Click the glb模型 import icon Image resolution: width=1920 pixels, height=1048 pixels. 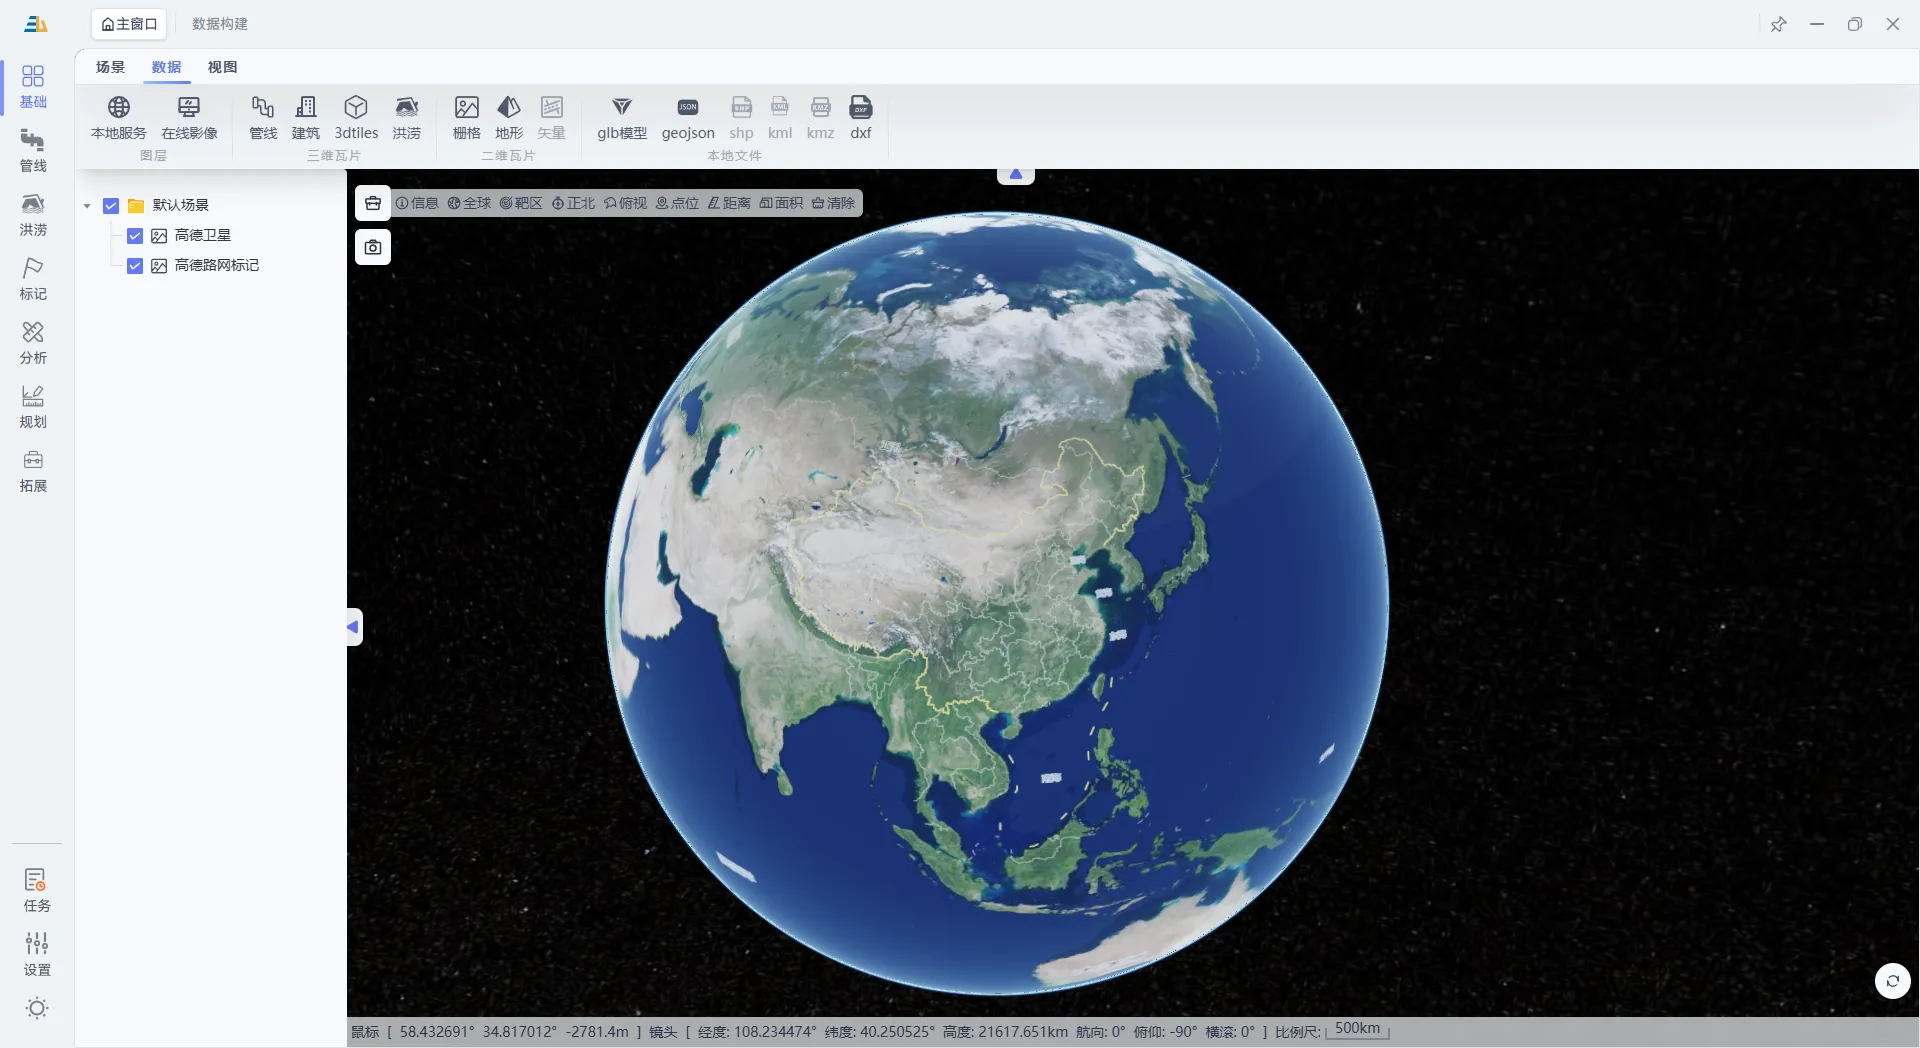[x=621, y=108]
